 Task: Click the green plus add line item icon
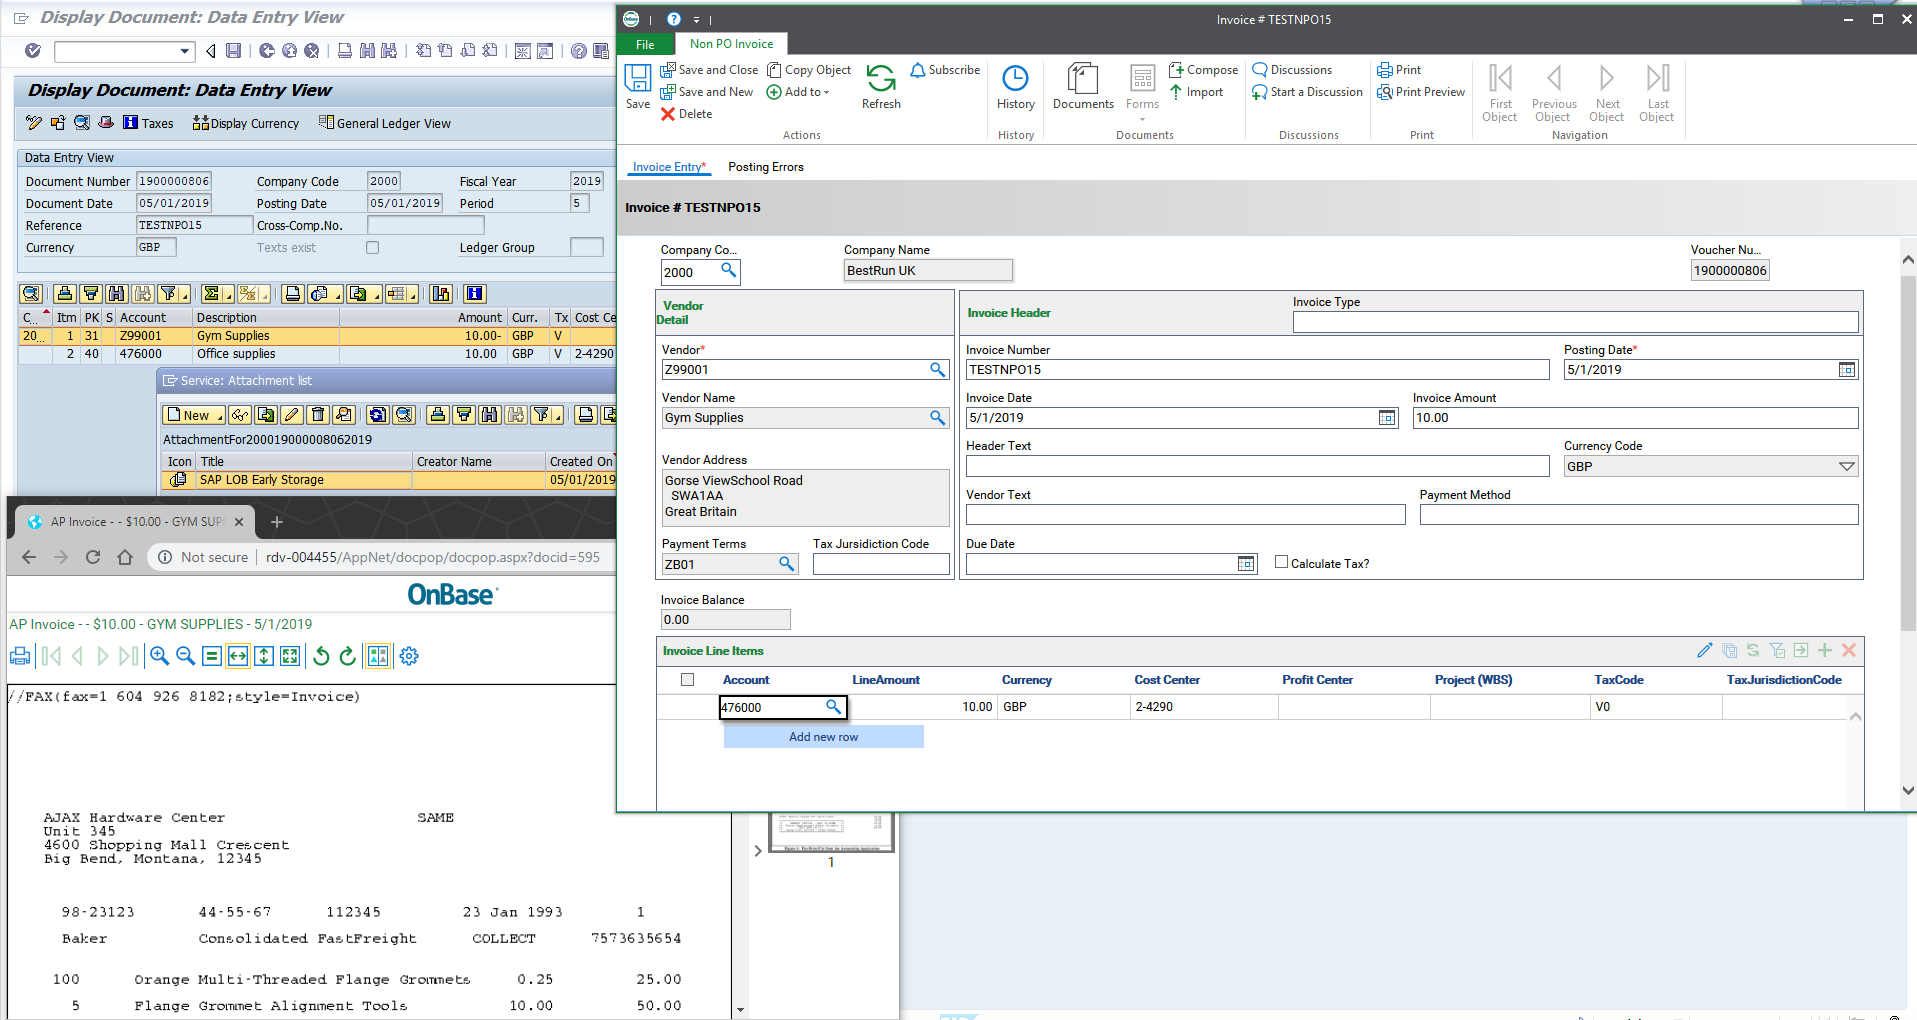[1825, 650]
